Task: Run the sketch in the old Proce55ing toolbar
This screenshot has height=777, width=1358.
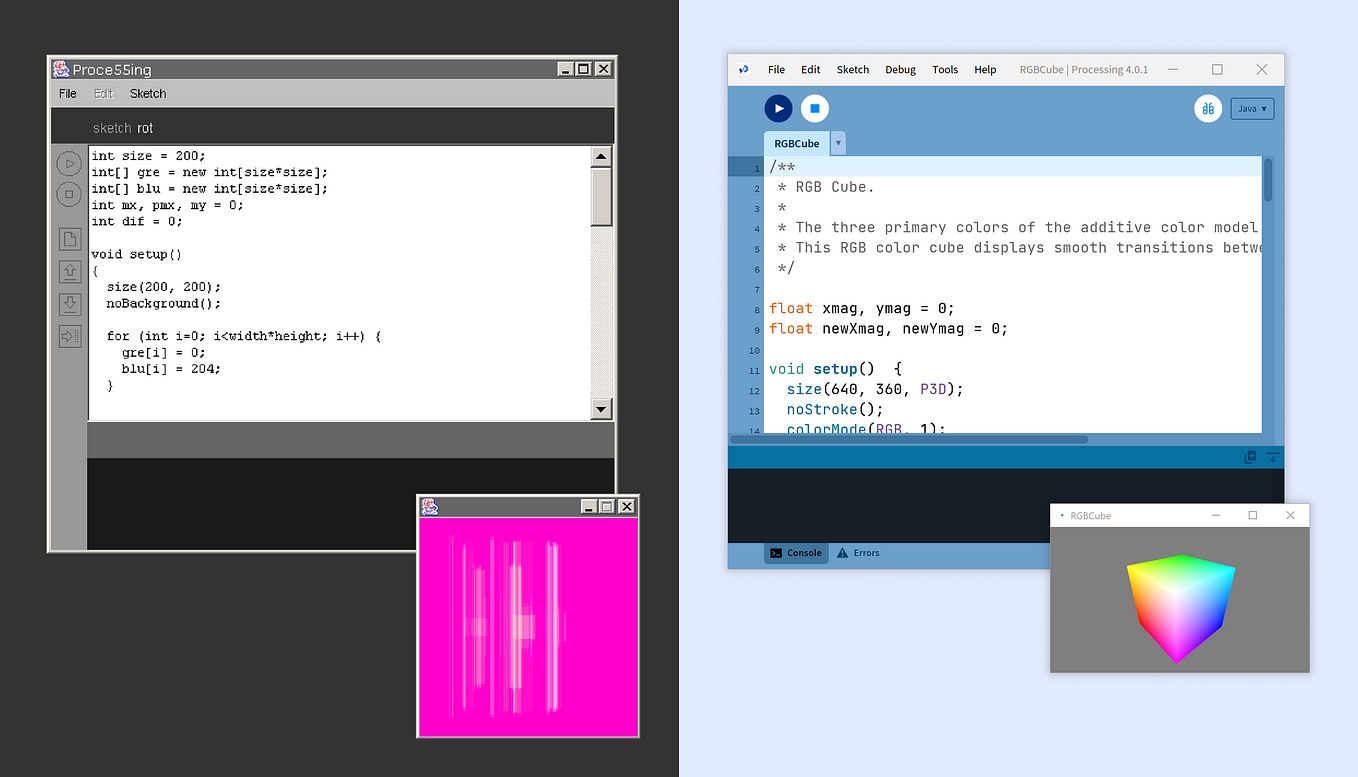Action: (x=68, y=163)
